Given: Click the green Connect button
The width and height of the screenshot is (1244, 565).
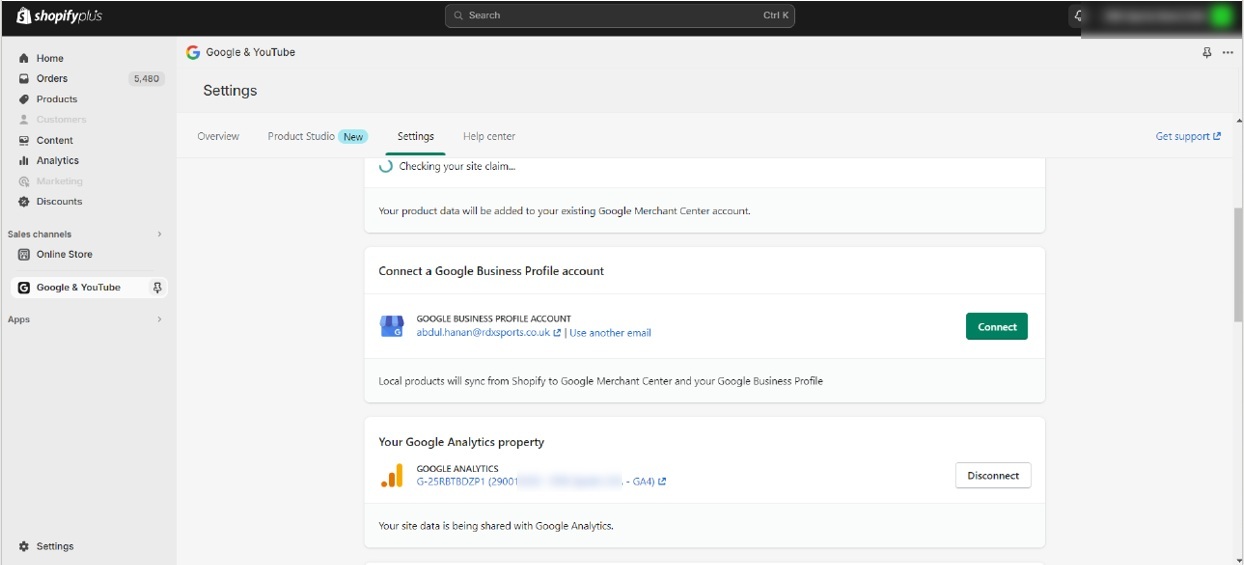Looking at the screenshot, I should point(997,327).
